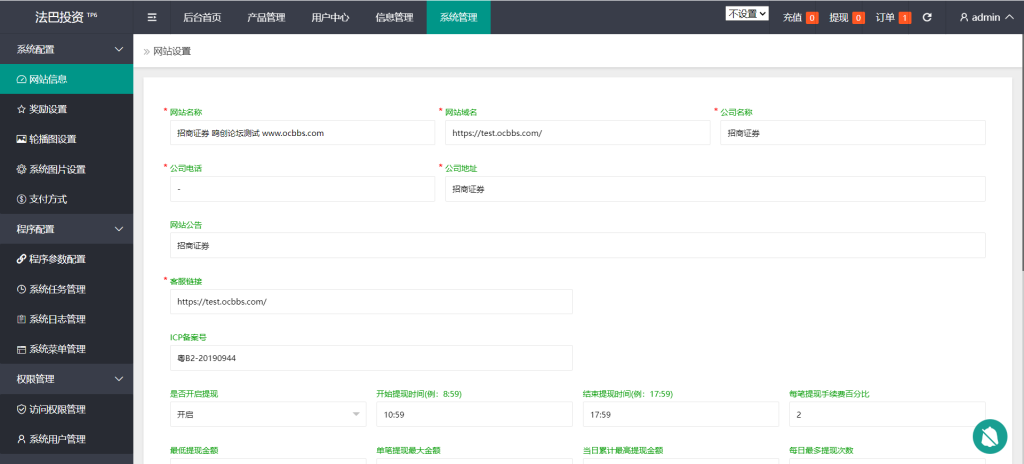The width and height of the screenshot is (1024, 464).
Task: Click the gear icon beside 系统图片设置
Action: [x=22, y=169]
